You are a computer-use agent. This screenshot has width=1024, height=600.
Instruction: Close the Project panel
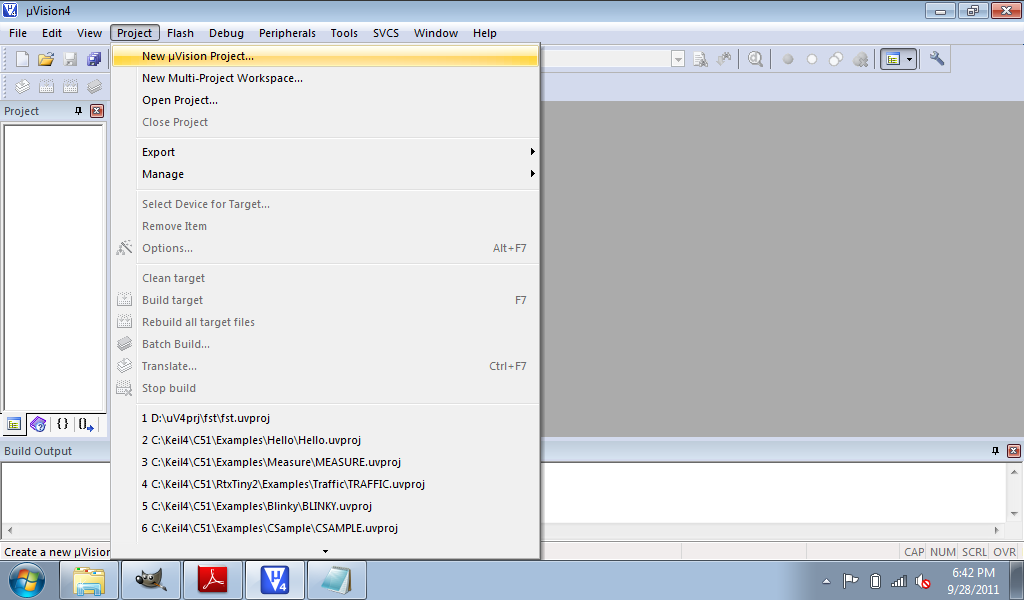[97, 111]
